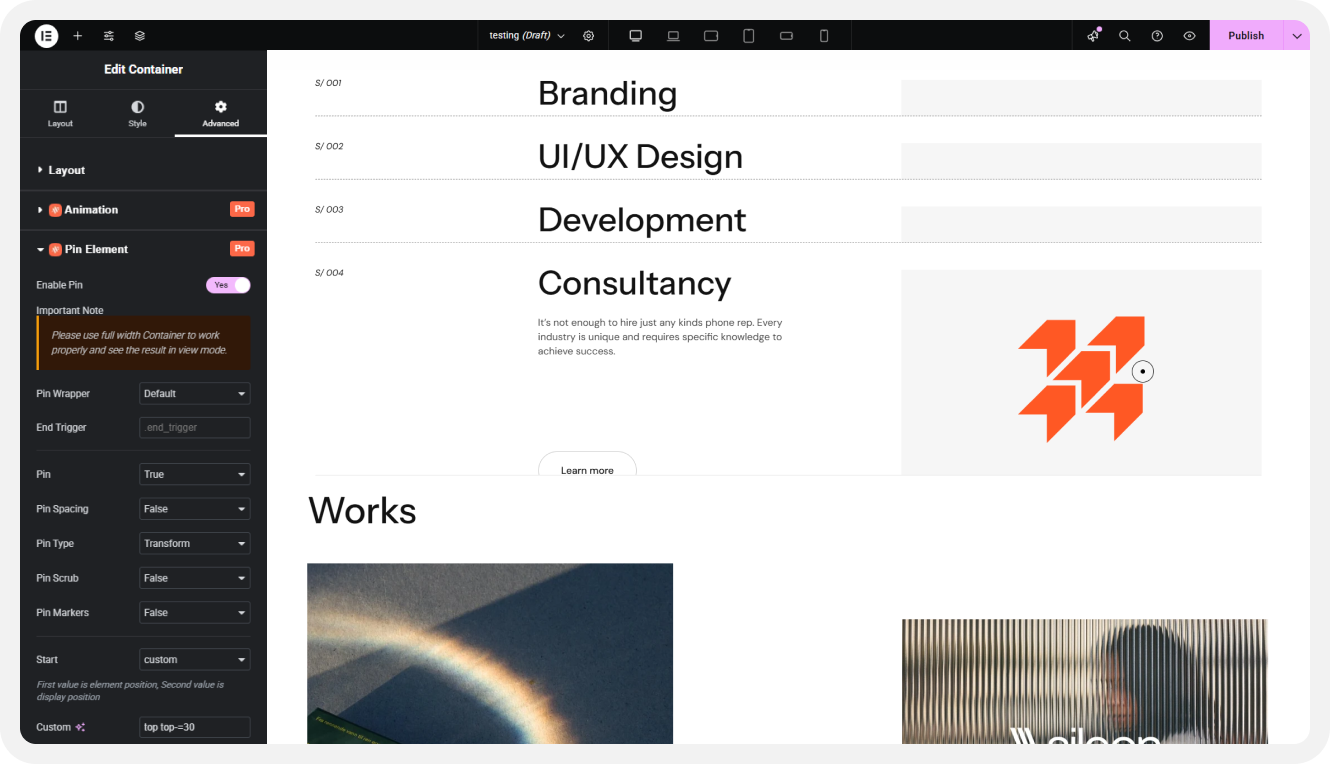
Task: Open the Pin Markers dropdown
Action: point(195,612)
